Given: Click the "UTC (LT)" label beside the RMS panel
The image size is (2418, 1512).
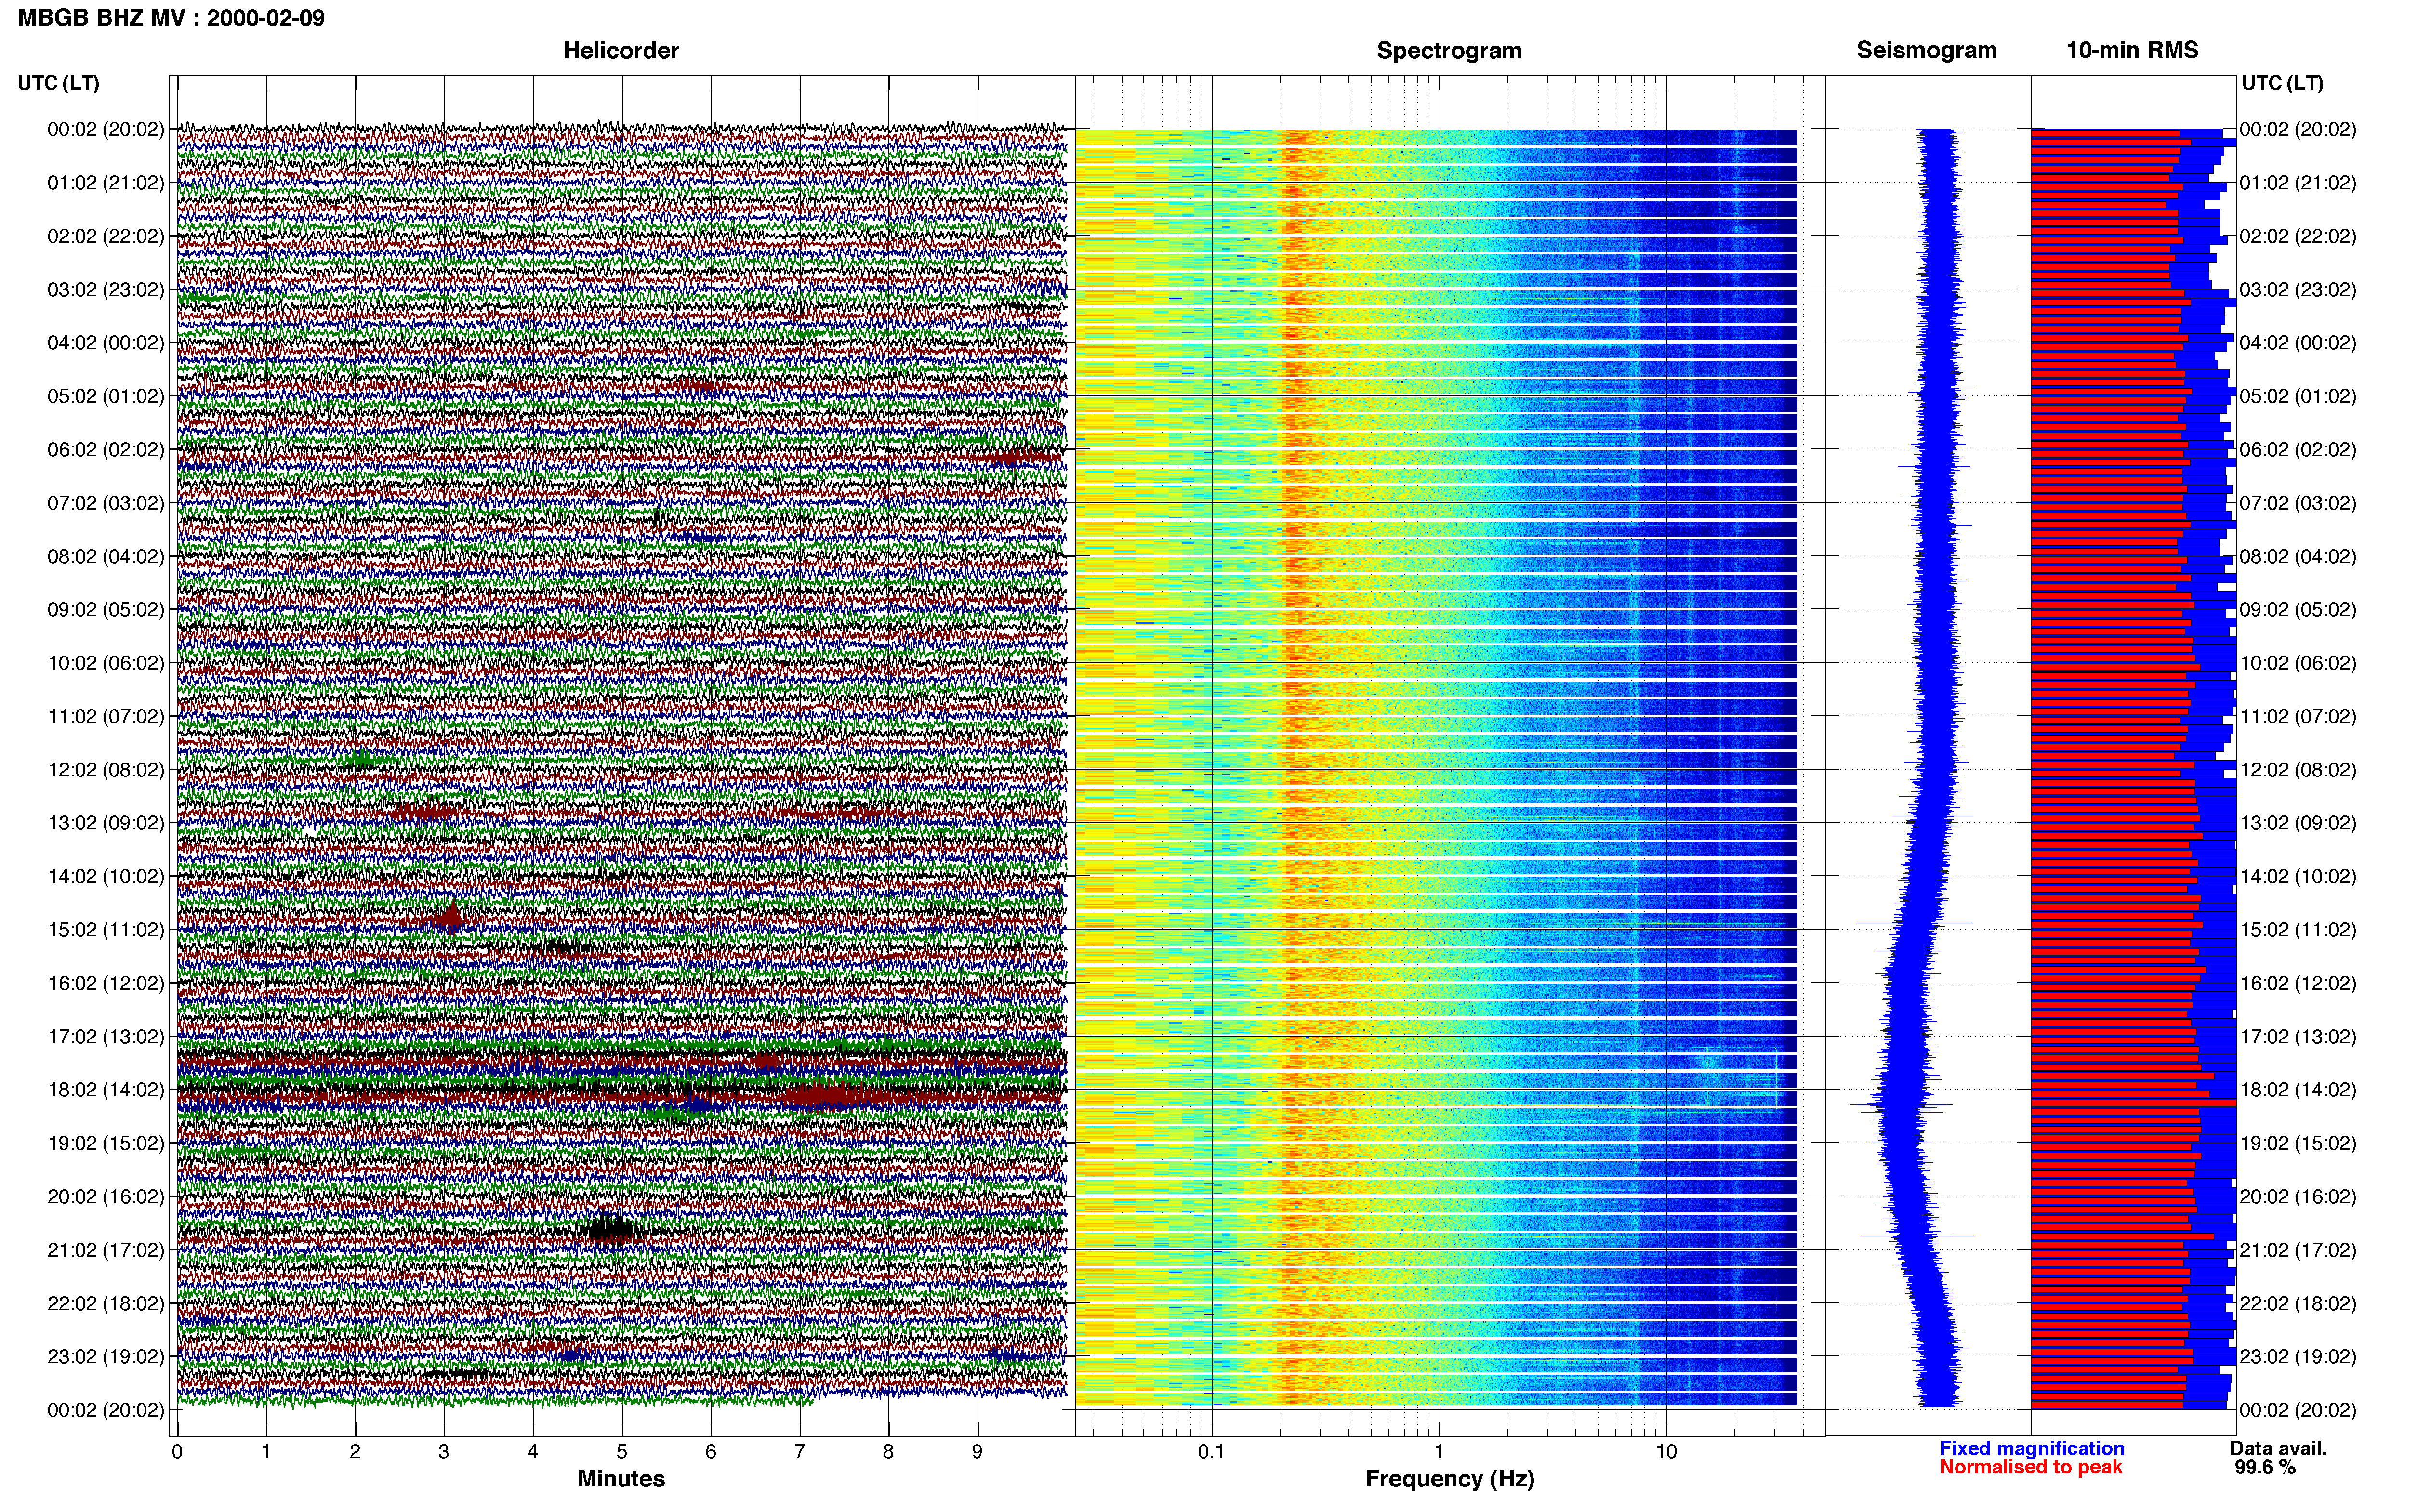Looking at the screenshot, I should pyautogui.click(x=2282, y=83).
